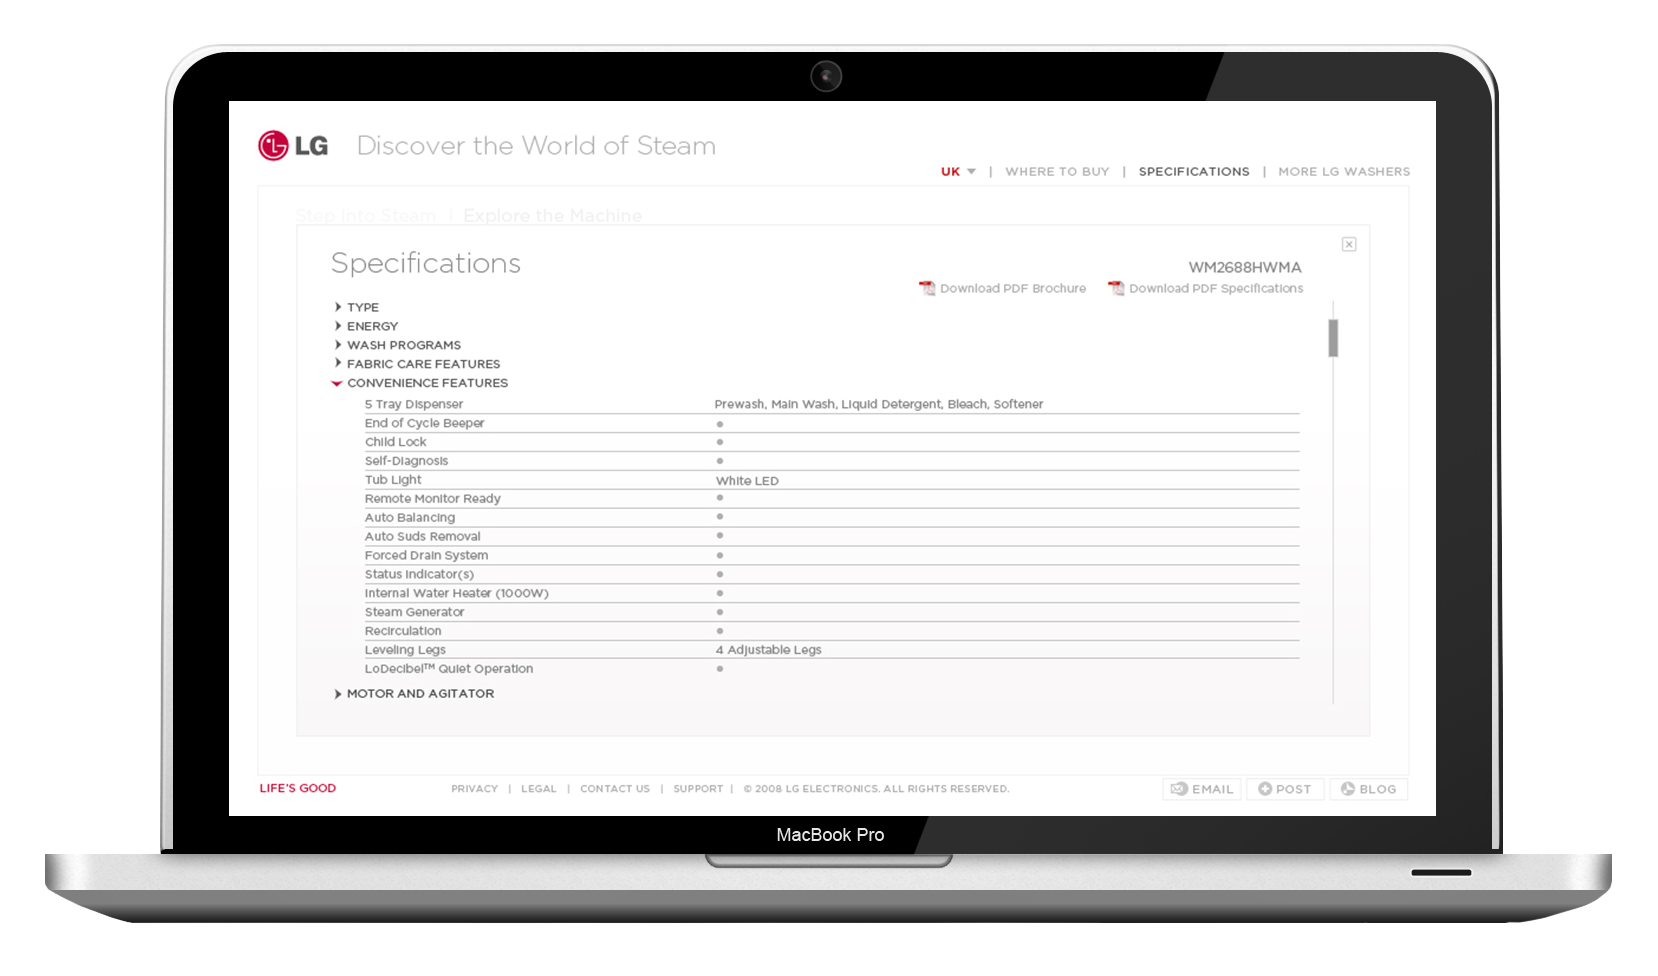Download PDF Specifications link
Image resolution: width=1658 pixels, height=976 pixels.
point(1216,288)
